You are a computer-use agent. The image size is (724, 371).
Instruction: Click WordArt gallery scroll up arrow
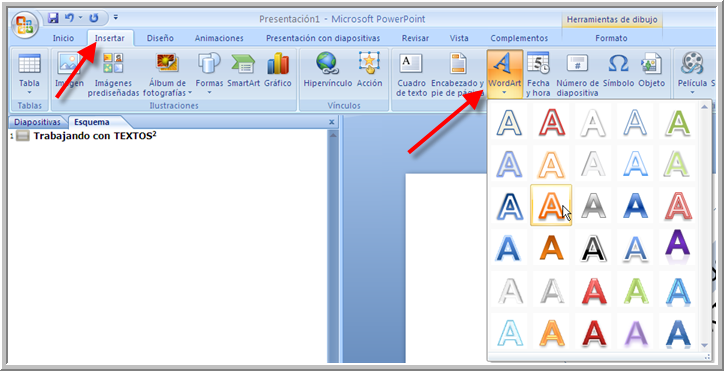704,107
